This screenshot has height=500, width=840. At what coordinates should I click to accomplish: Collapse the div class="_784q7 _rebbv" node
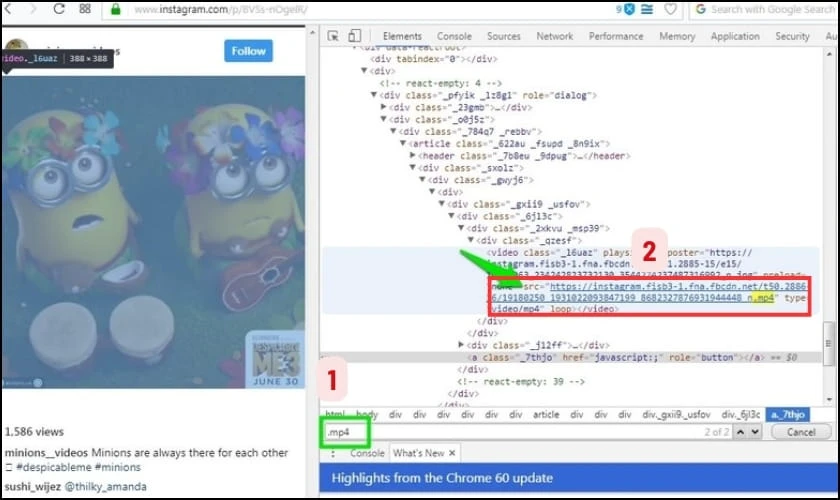tap(393, 131)
